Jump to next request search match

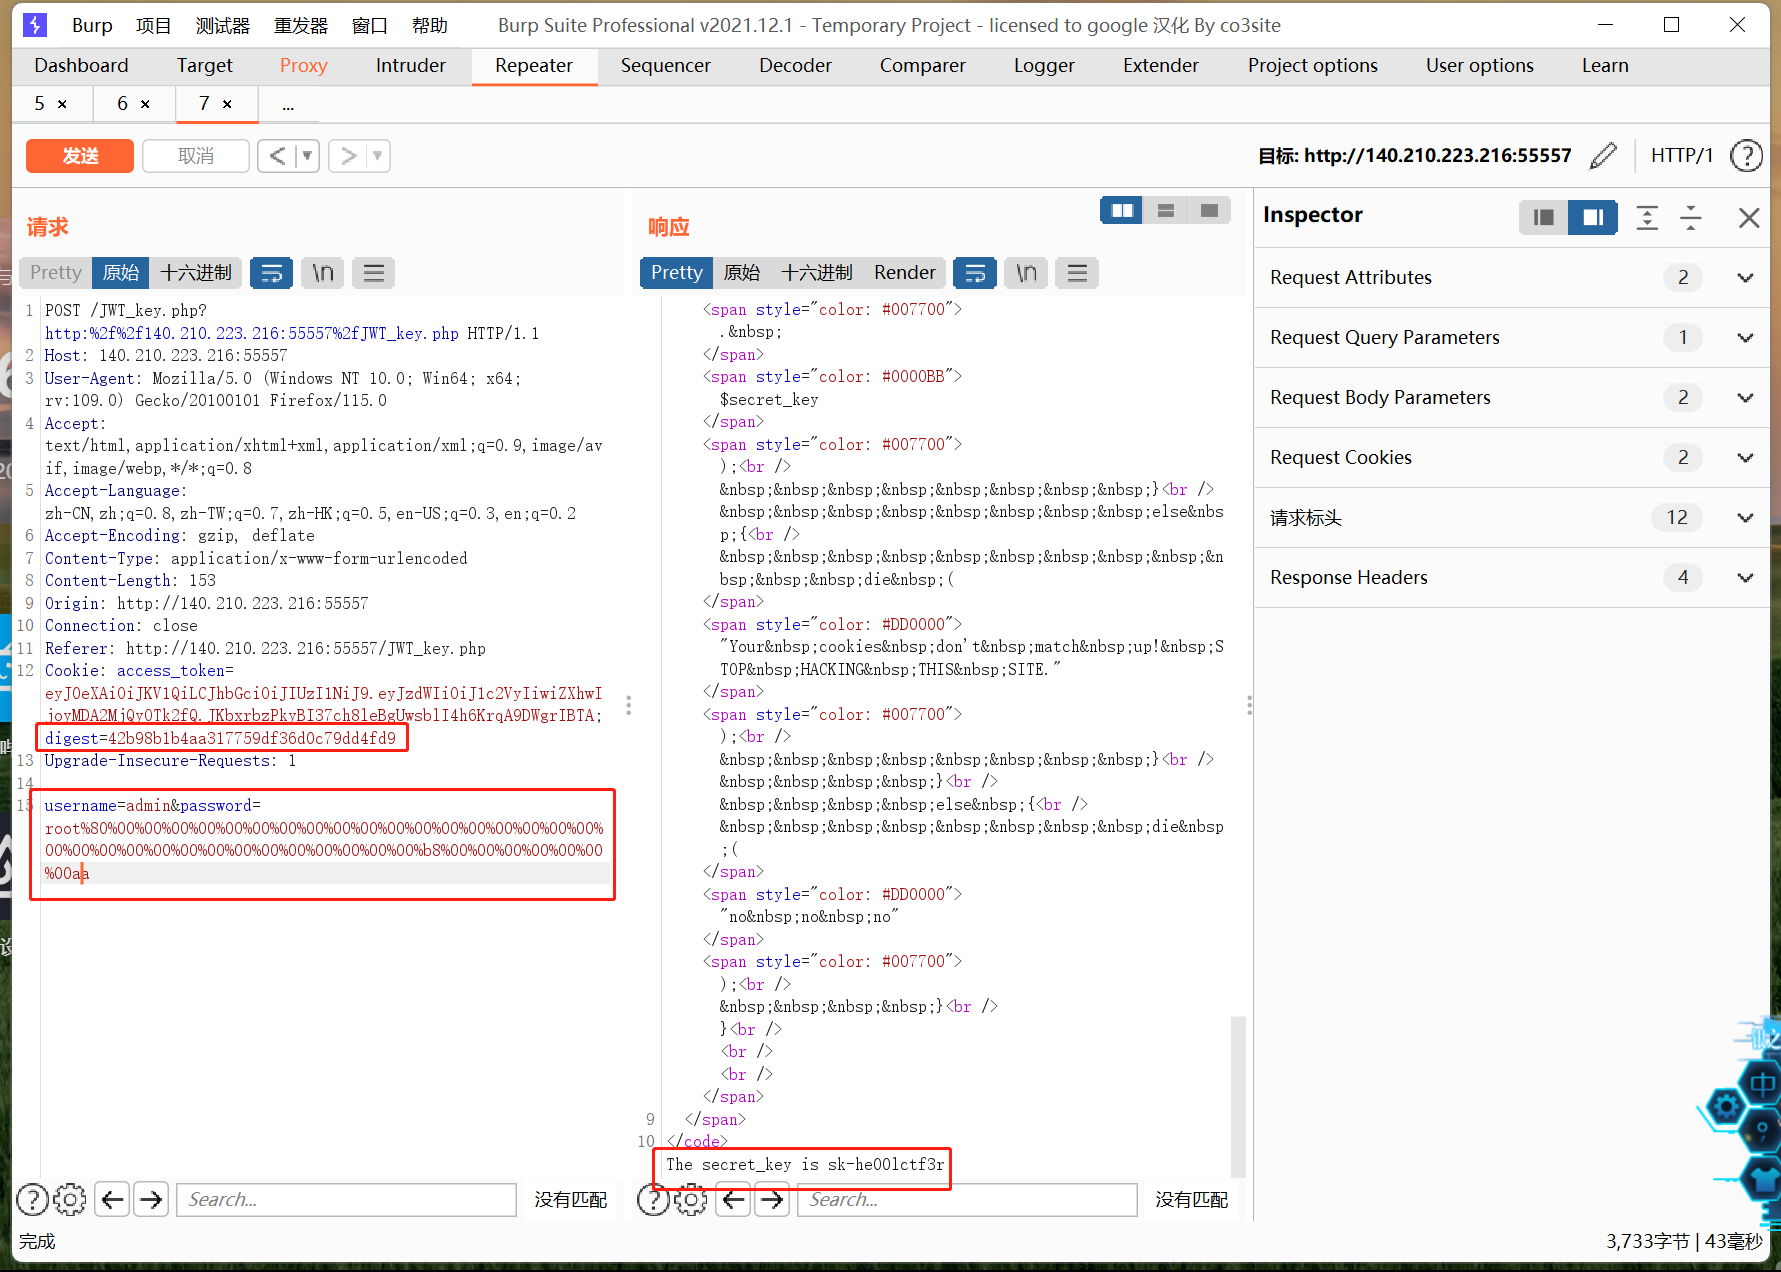coord(151,1199)
